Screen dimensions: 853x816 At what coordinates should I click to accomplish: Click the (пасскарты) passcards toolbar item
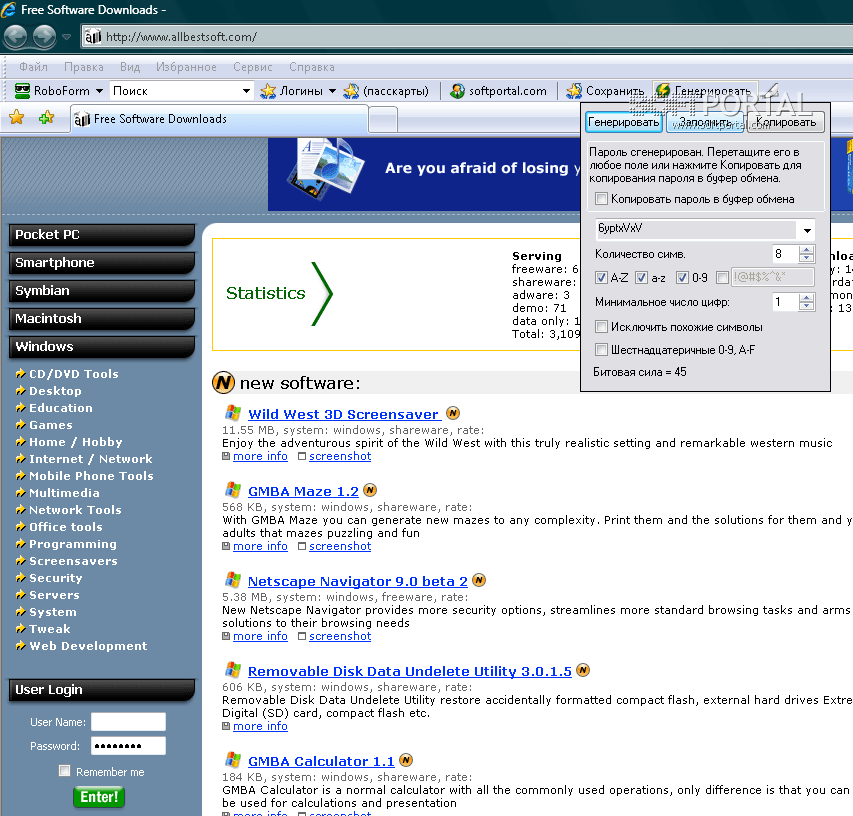click(x=386, y=91)
